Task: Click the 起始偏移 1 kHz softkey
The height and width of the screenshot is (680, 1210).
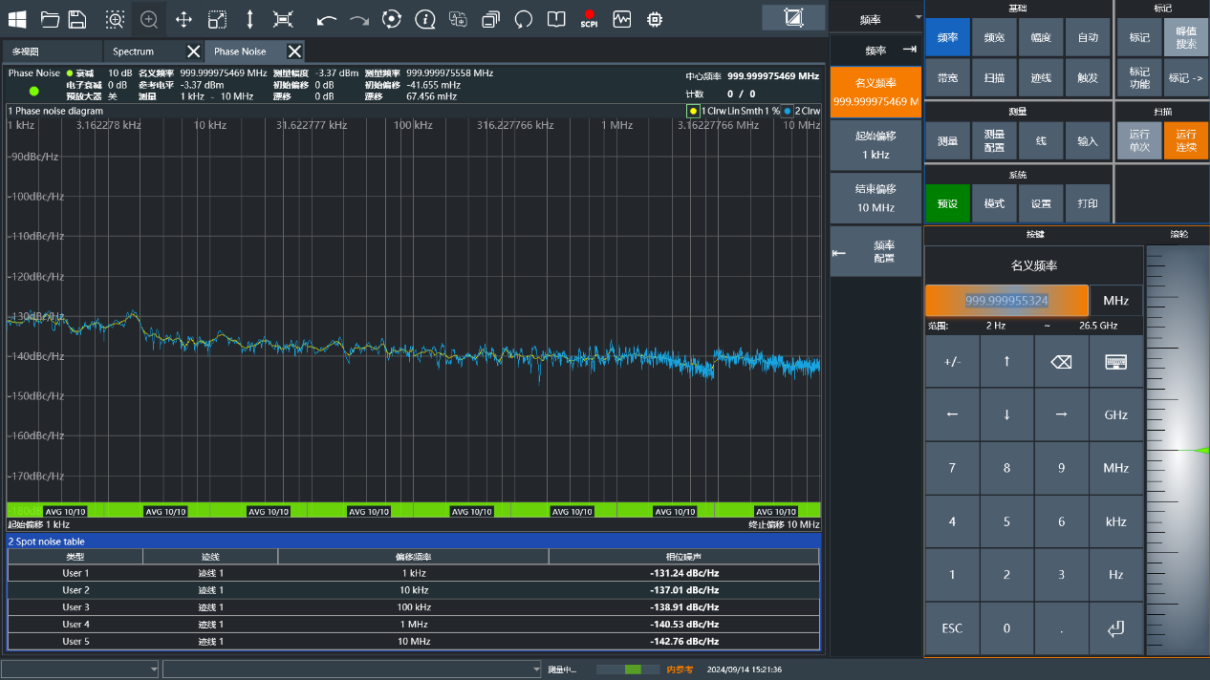Action: pyautogui.click(x=876, y=146)
